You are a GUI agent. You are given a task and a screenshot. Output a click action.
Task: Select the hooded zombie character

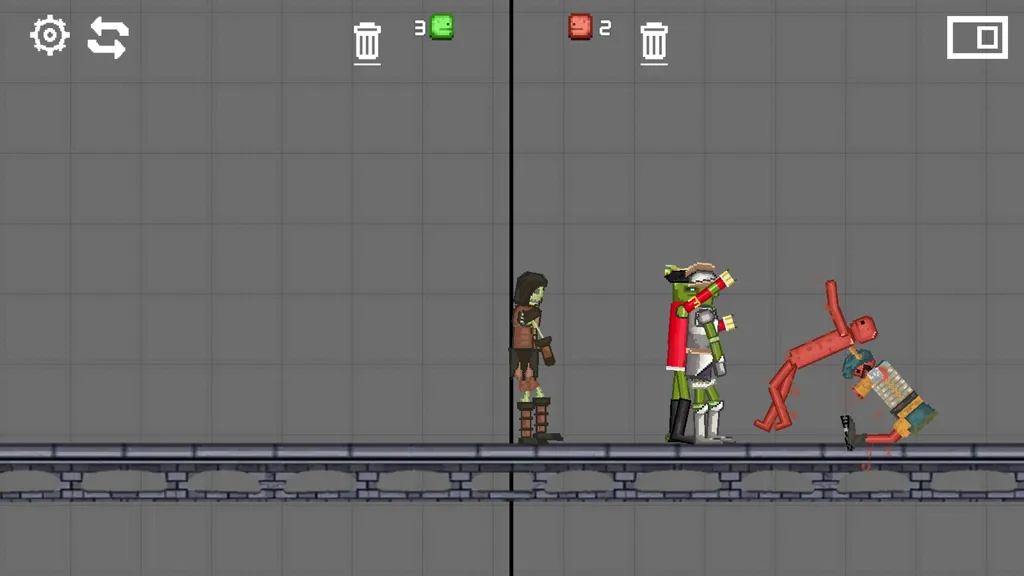tap(534, 358)
